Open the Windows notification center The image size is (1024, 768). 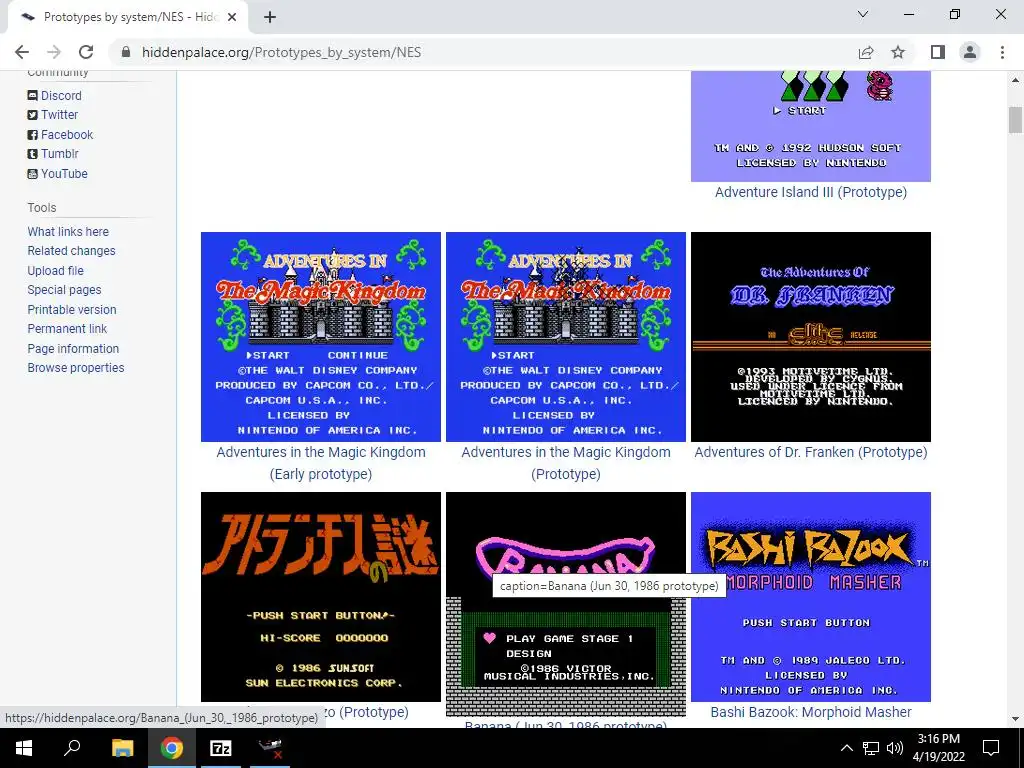pos(991,748)
